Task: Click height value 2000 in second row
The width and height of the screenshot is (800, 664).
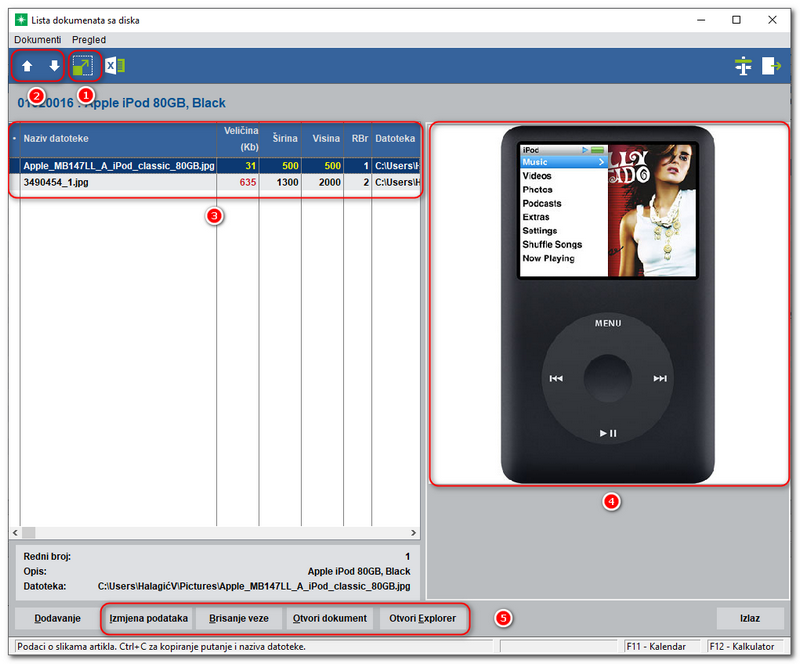Action: coord(330,182)
